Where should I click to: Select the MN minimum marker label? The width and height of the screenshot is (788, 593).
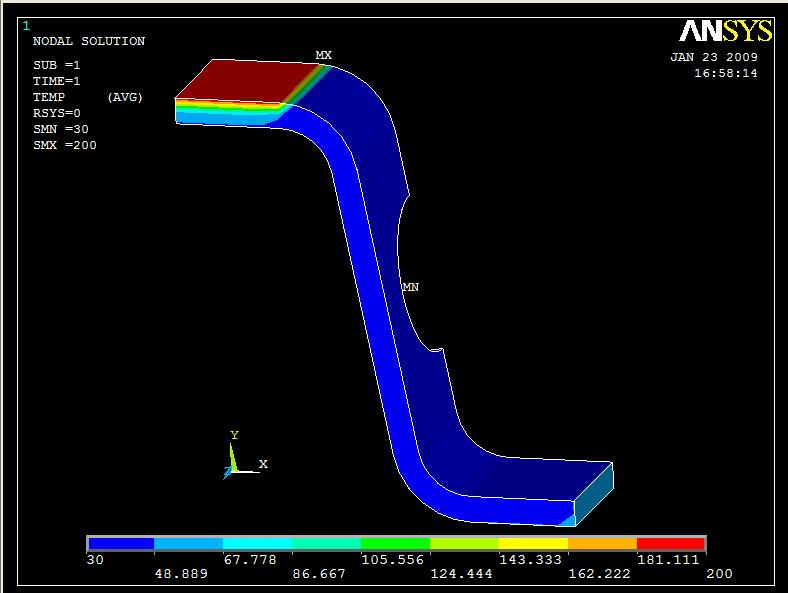(411, 287)
